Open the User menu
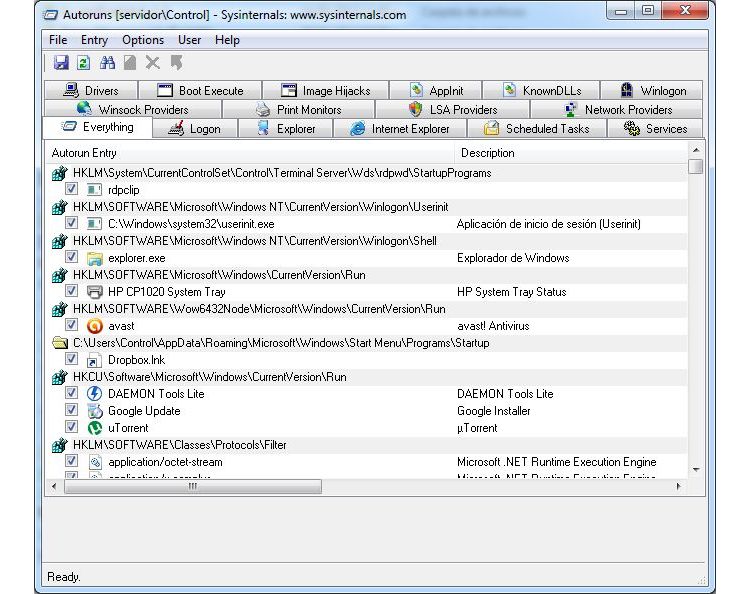This screenshot has width=750, height=594. (x=189, y=40)
